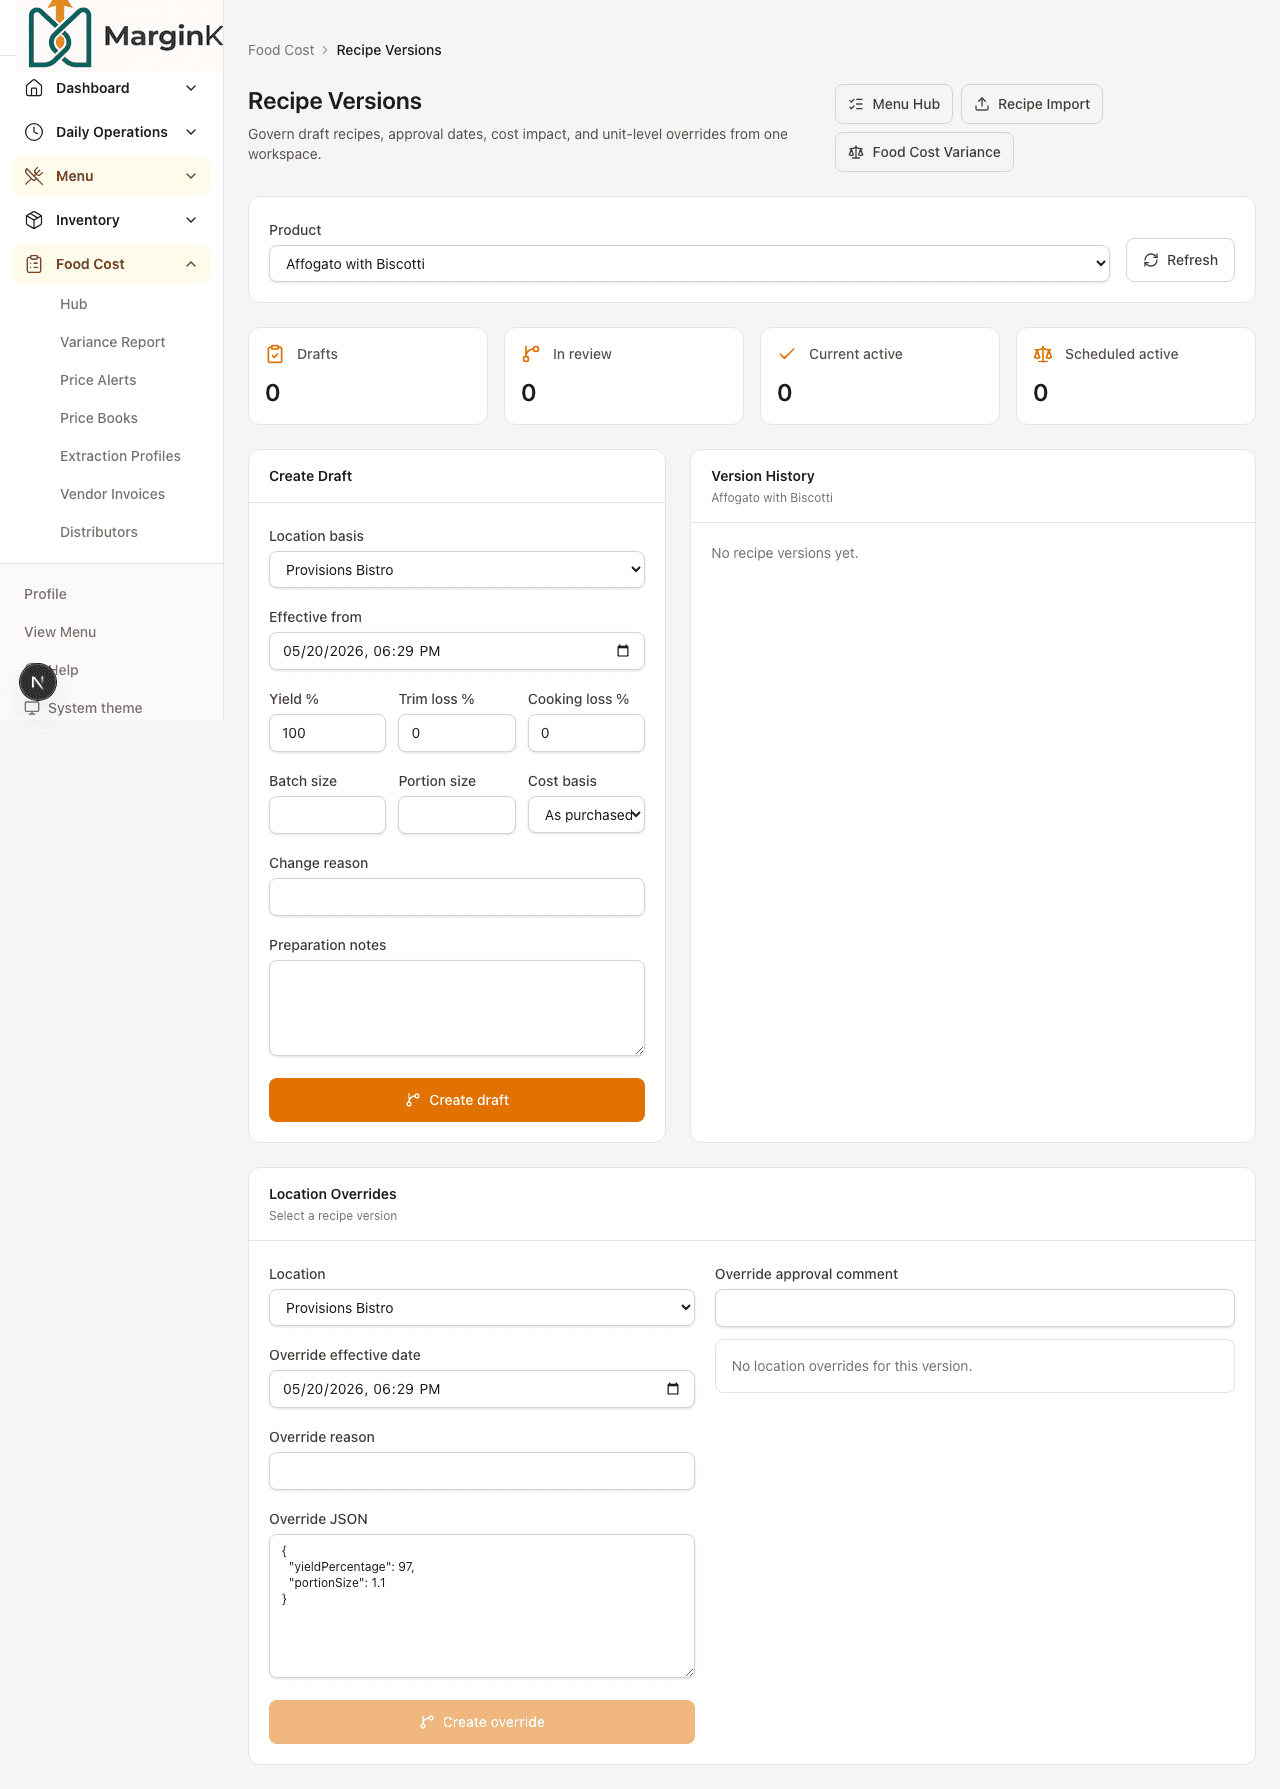Viewport: 1280px width, 1789px height.
Task: Click the Daily Operations clock icon
Action: click(34, 132)
